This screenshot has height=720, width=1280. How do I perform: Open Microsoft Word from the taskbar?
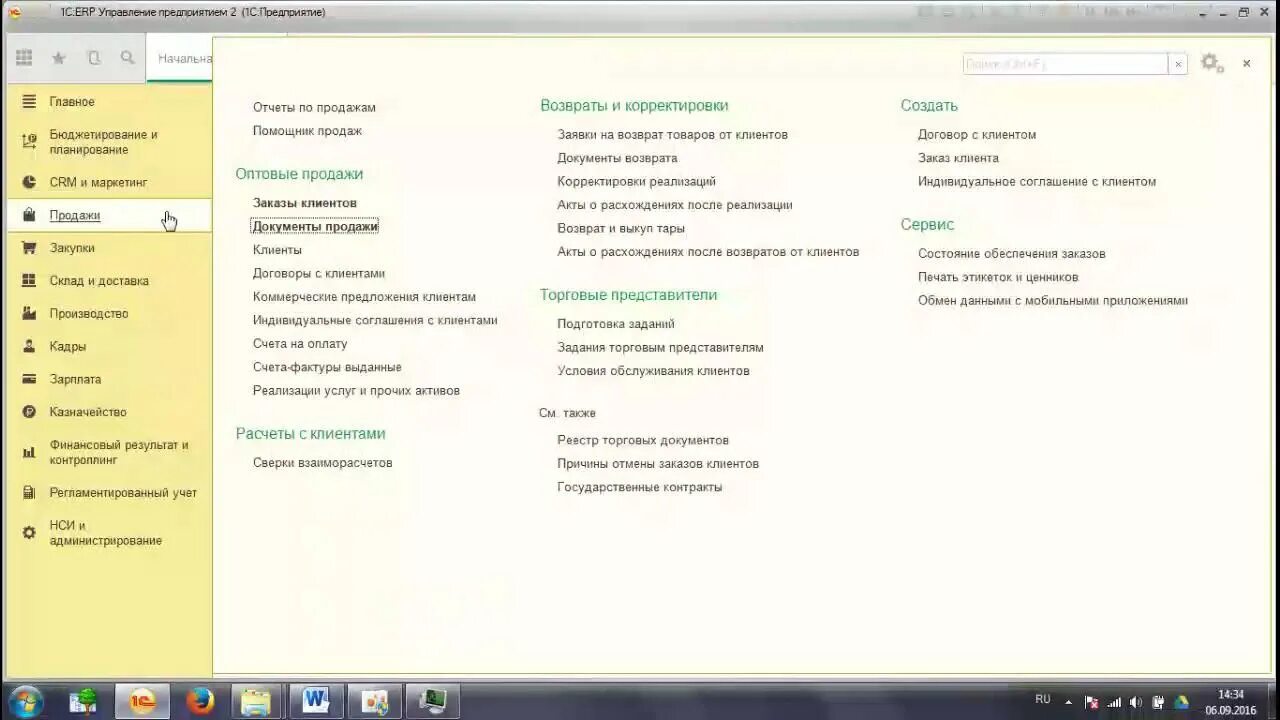click(316, 701)
